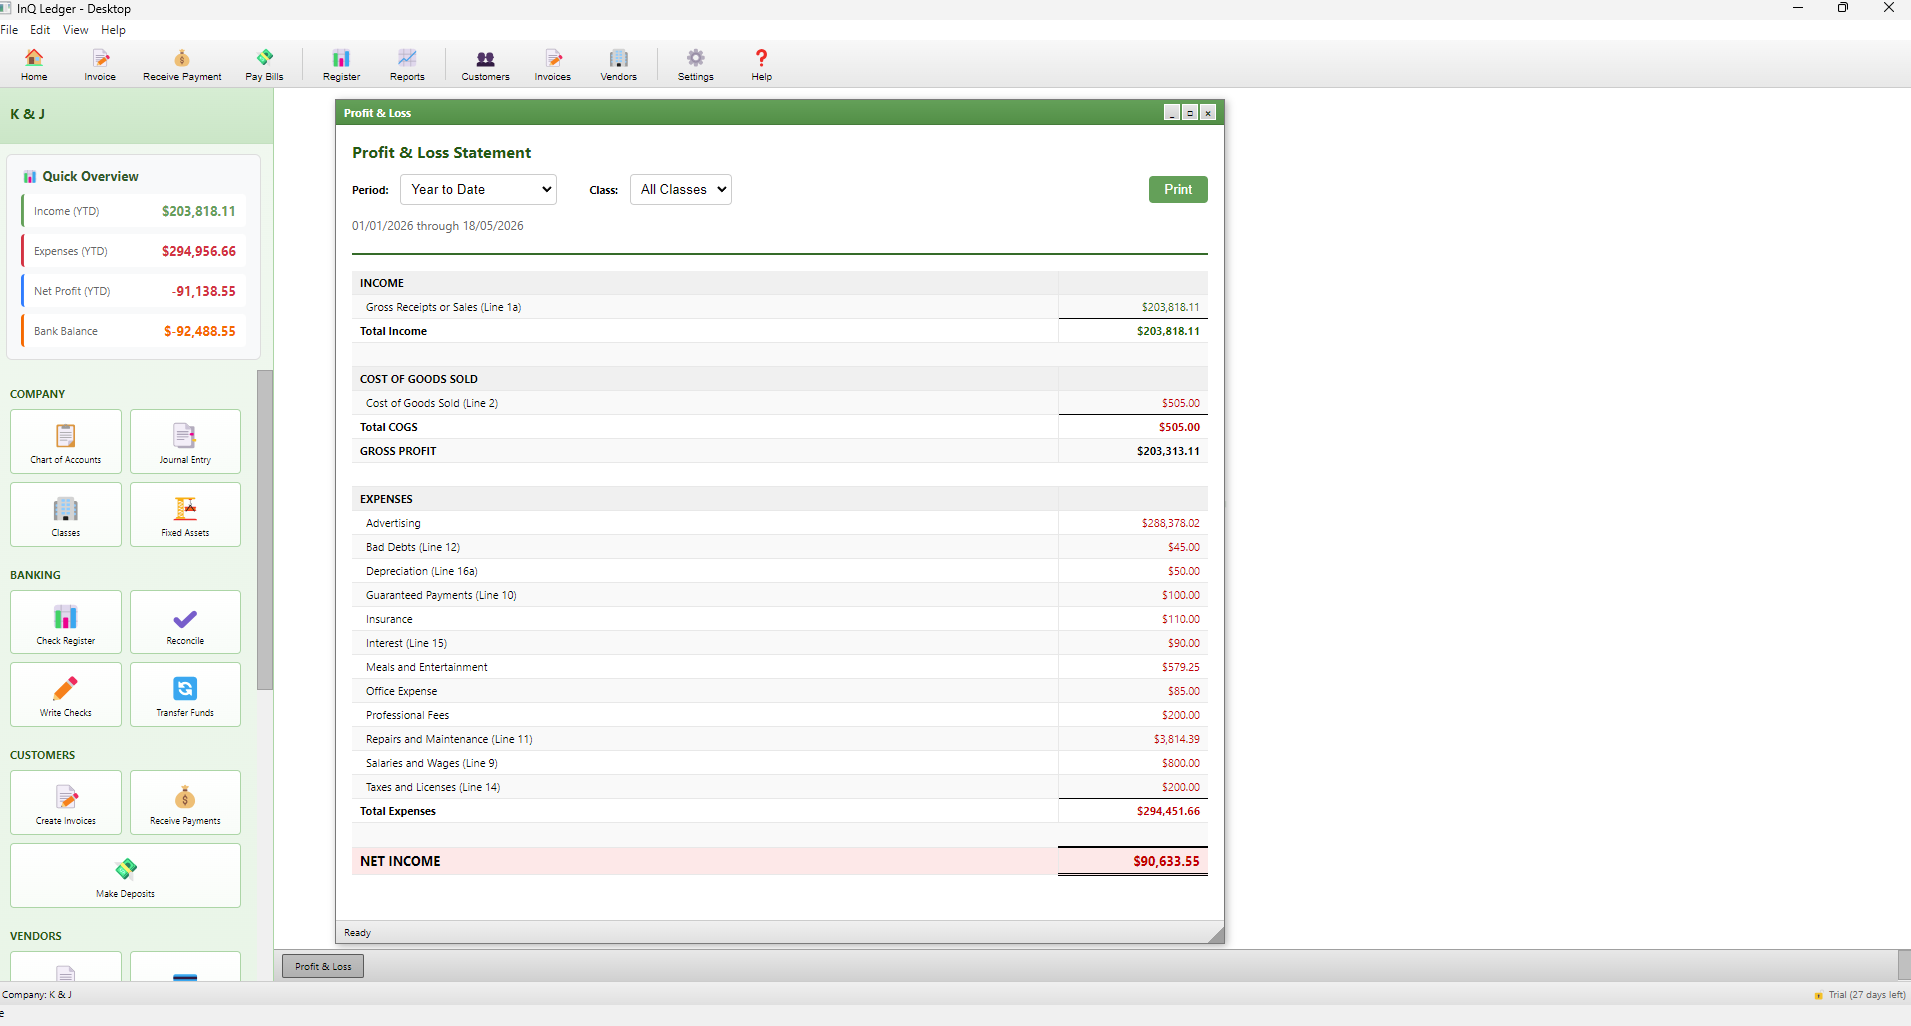The image size is (1911, 1026).
Task: Click the left sidebar scrollbar
Action: 265,530
